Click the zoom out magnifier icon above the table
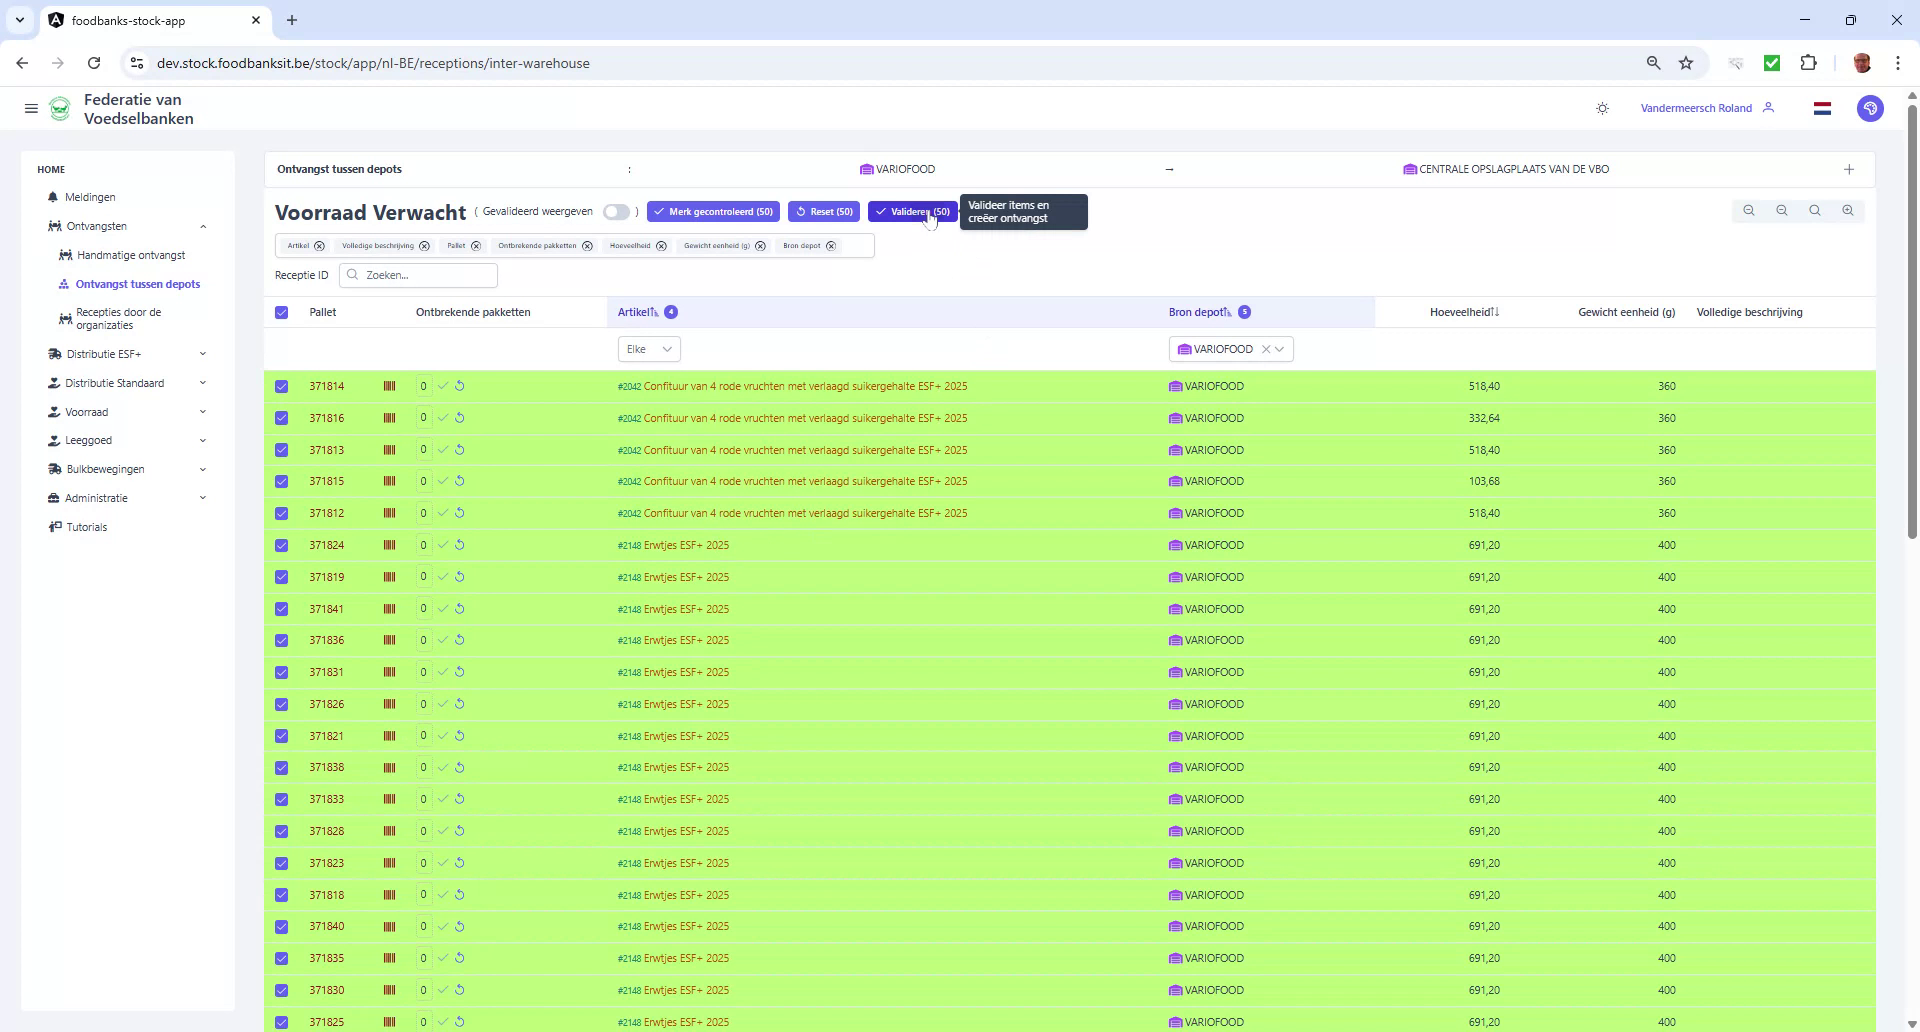 tap(1782, 211)
